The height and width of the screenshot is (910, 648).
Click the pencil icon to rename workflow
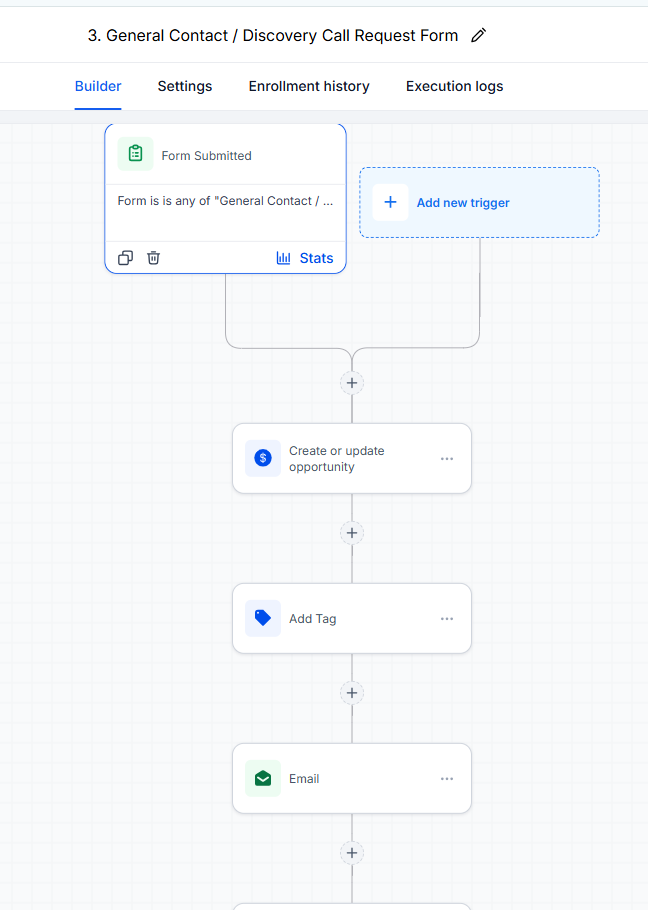pos(478,35)
